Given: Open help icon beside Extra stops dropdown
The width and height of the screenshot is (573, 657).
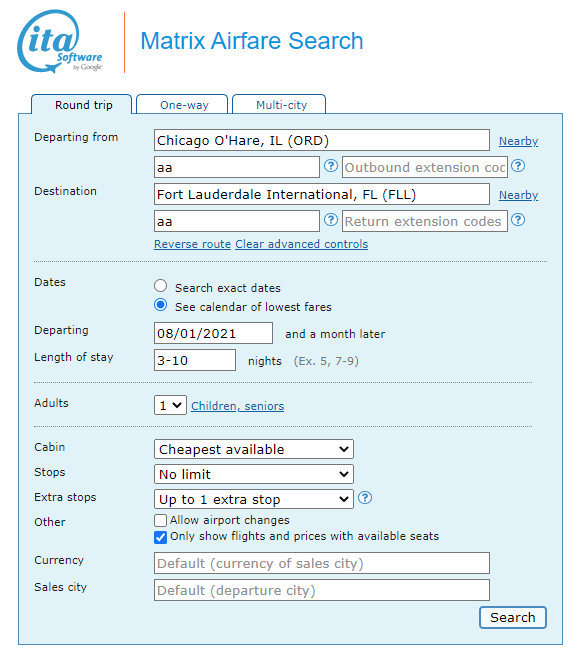Looking at the screenshot, I should (x=365, y=498).
